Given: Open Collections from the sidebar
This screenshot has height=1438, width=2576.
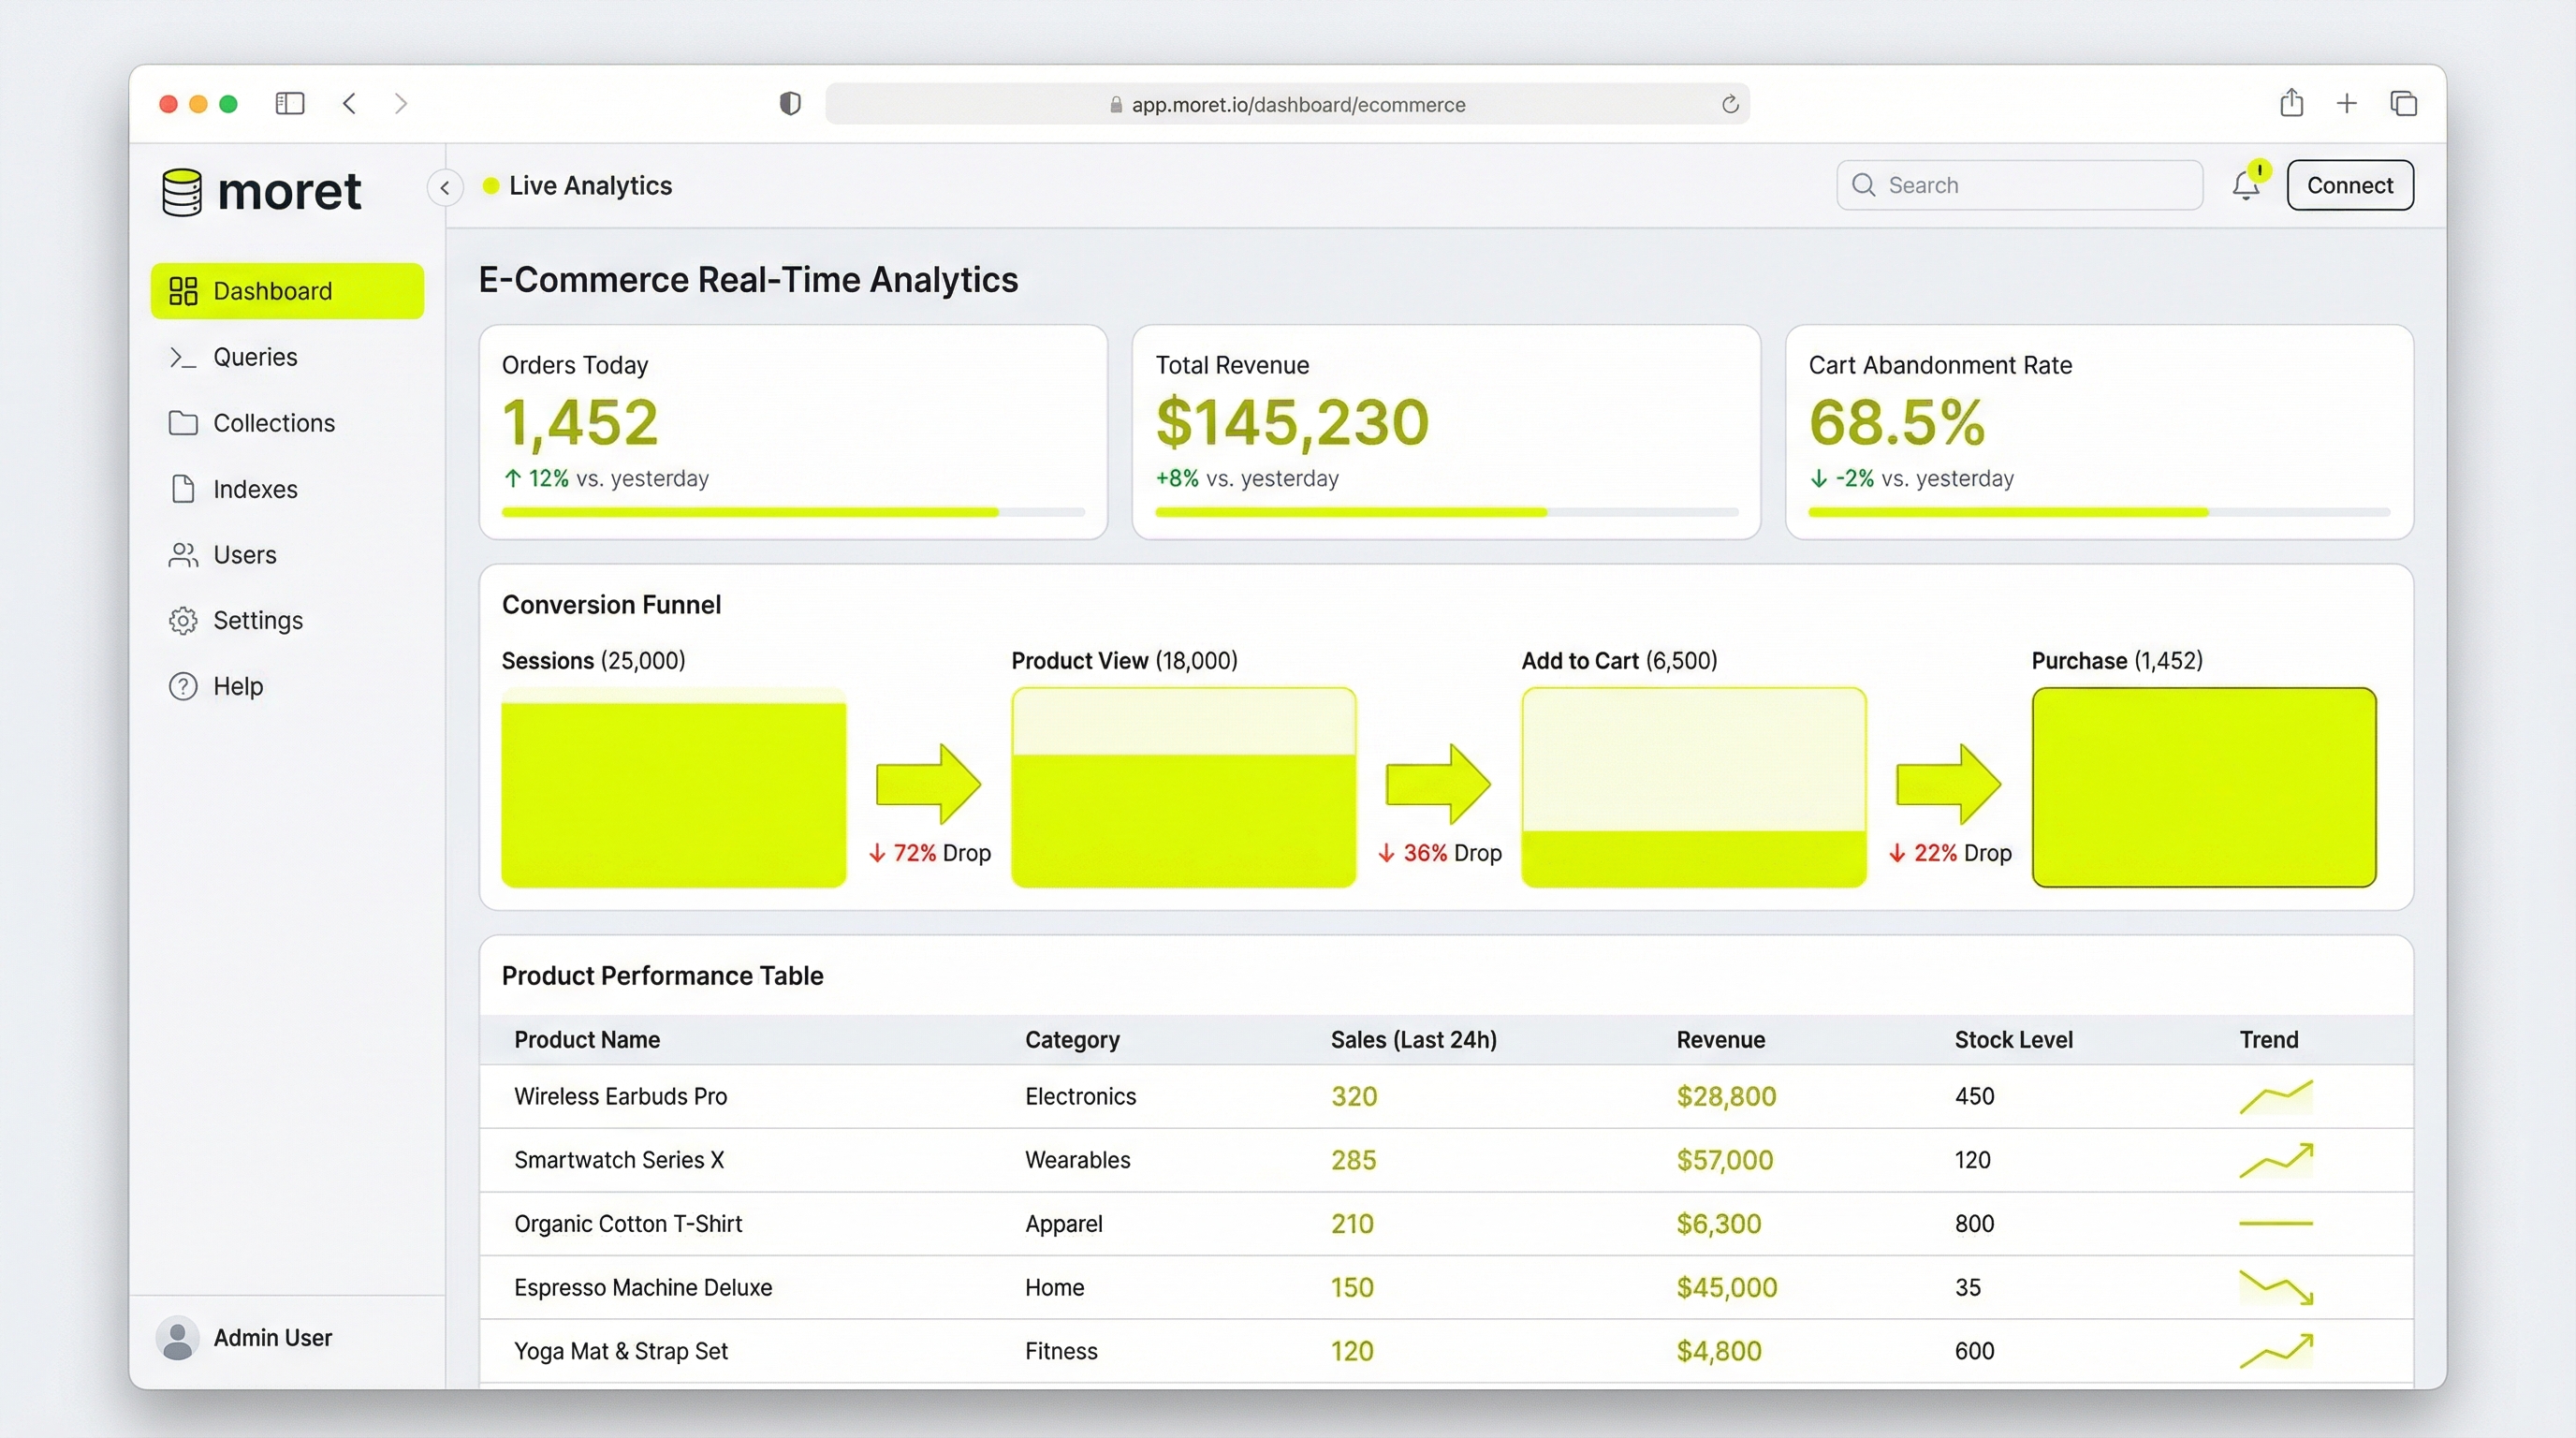Looking at the screenshot, I should (274, 422).
